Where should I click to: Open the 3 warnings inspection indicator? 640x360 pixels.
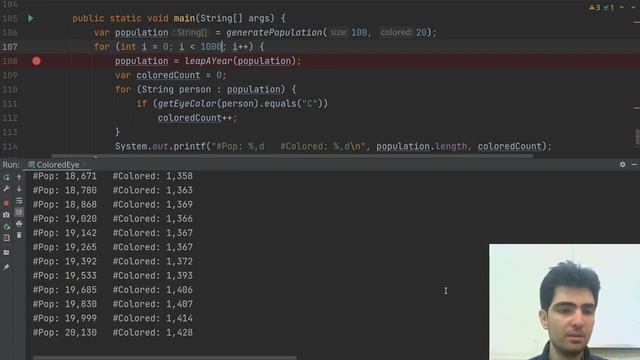[x=595, y=7]
